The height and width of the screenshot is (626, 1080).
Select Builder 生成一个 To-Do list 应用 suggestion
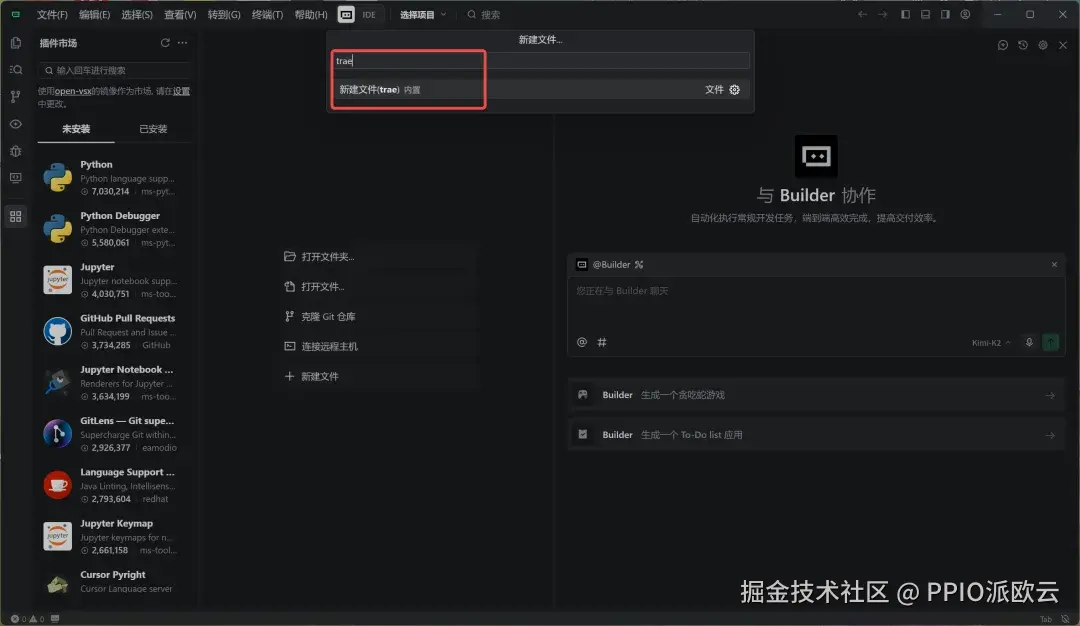tap(816, 435)
